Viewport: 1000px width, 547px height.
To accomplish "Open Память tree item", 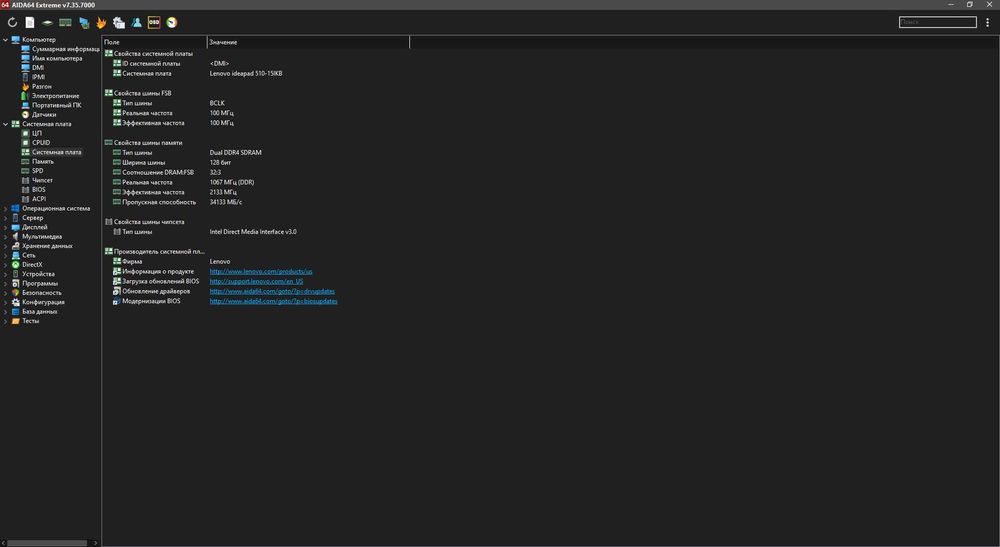I will pyautogui.click(x=43, y=161).
